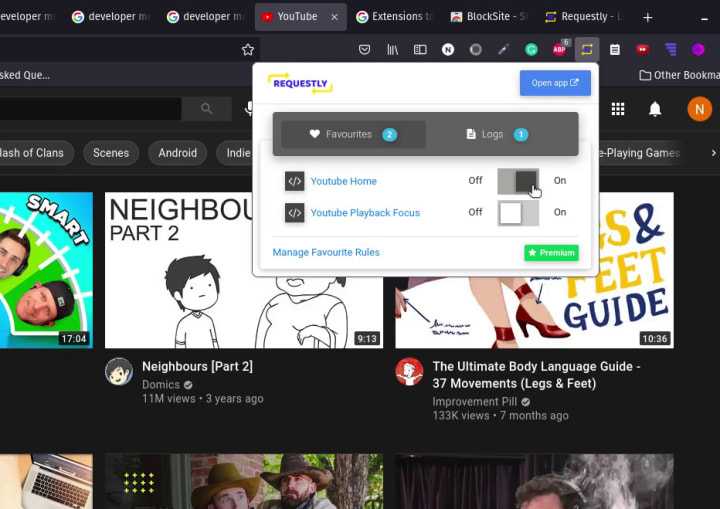Viewport: 720px width, 509px height.
Task: Open the cowboys video thumbnail
Action: point(244,481)
